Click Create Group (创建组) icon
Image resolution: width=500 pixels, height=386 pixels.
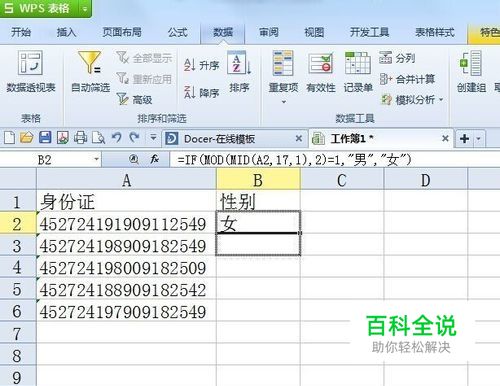tap(470, 63)
